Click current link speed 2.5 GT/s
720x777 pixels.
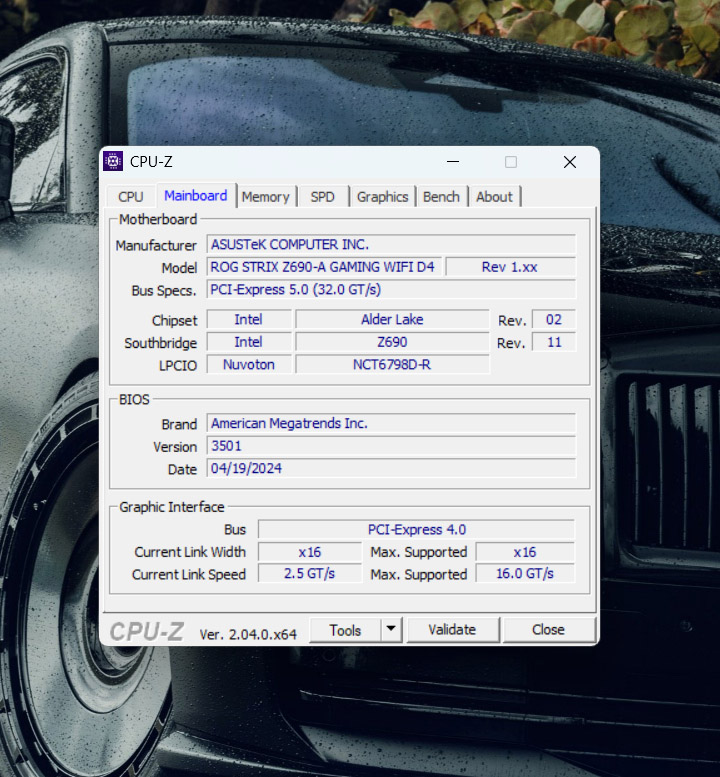tap(310, 574)
